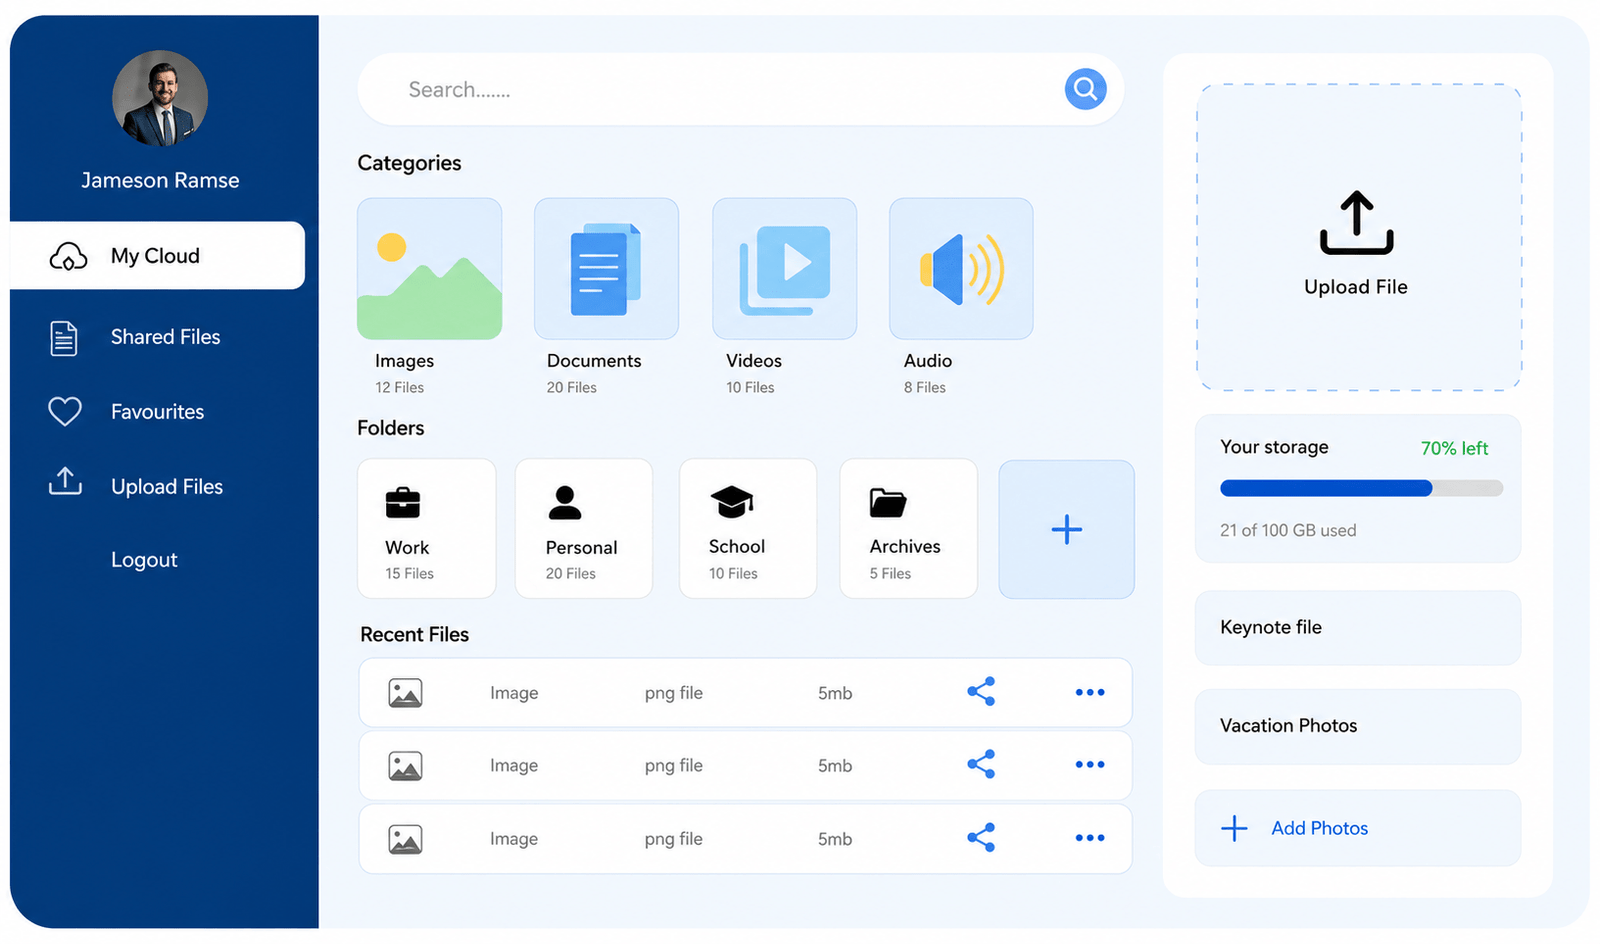Open My Cloud via its cloud icon

pos(68,256)
